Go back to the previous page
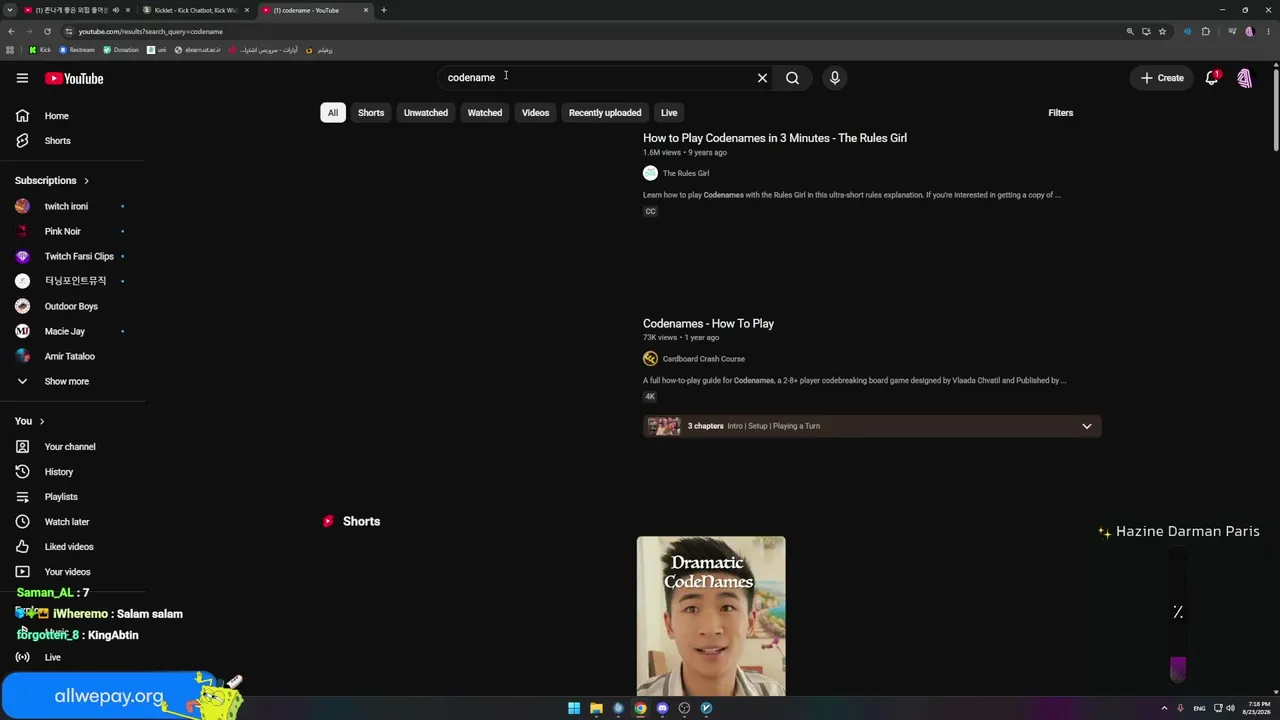Screen dimensions: 1280x720 coord(11,31)
